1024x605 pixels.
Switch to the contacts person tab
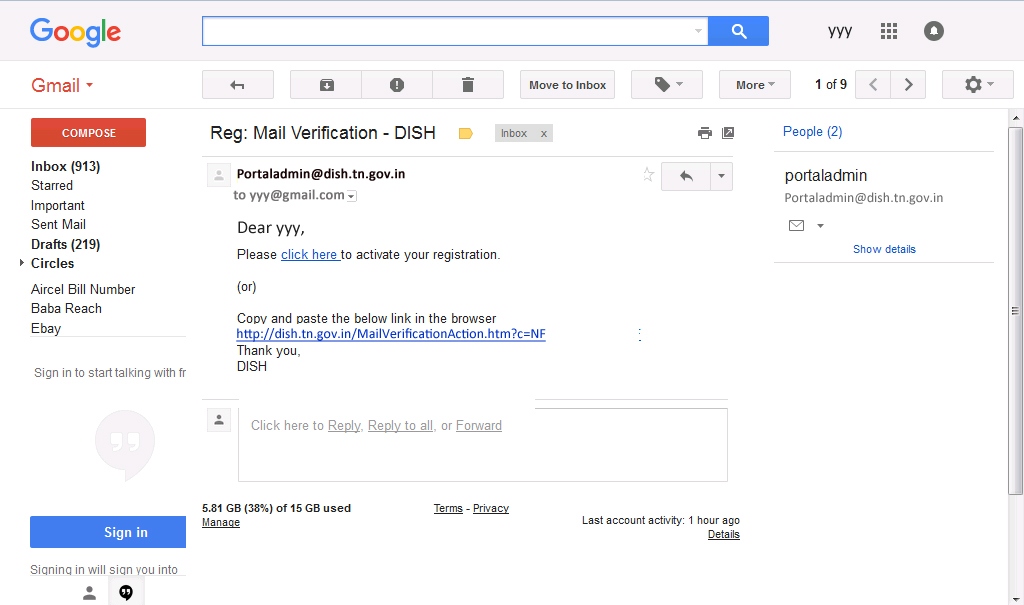pos(89,593)
